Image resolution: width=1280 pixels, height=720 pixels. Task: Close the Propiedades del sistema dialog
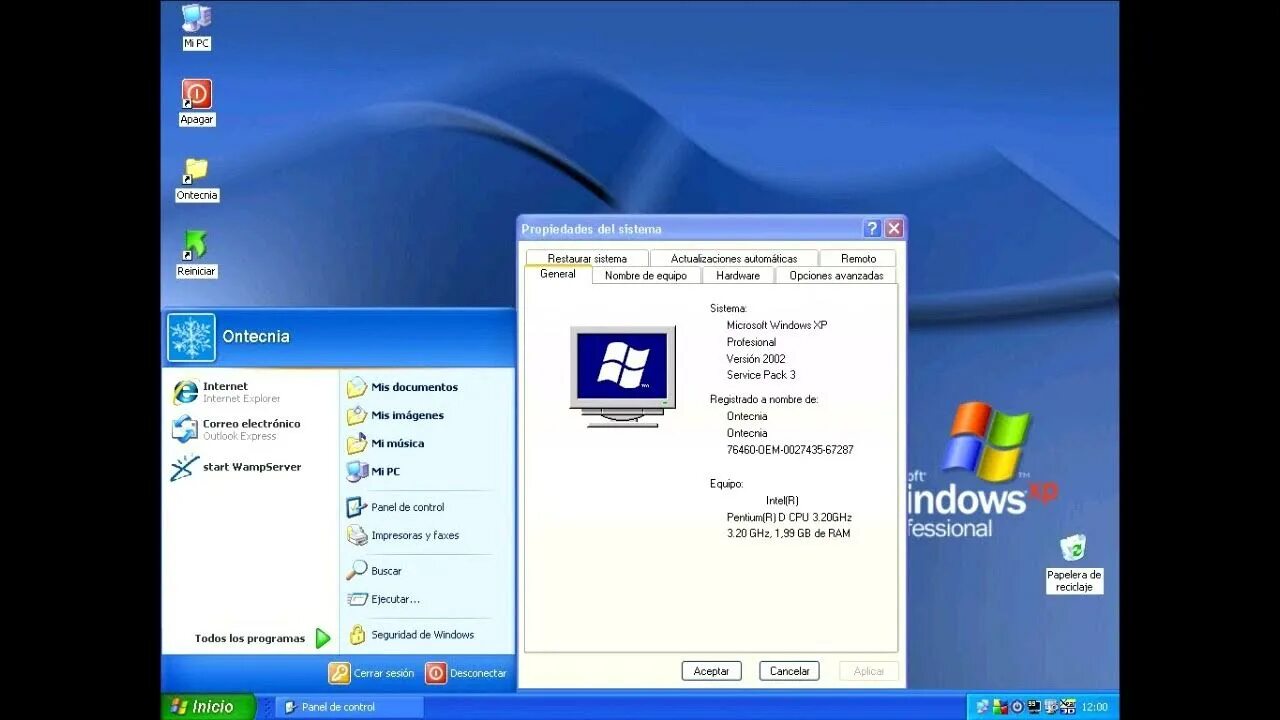pos(894,229)
